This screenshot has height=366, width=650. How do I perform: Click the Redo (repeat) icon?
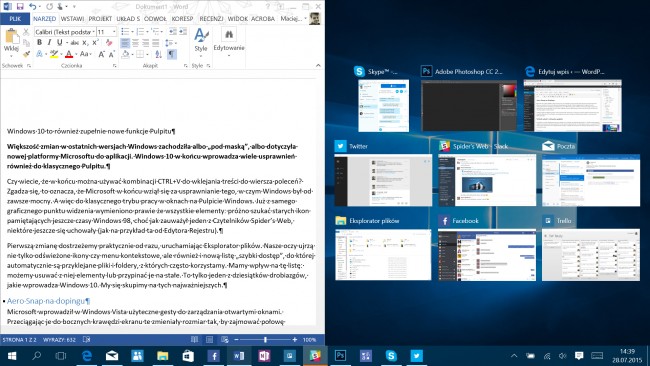[49, 6]
